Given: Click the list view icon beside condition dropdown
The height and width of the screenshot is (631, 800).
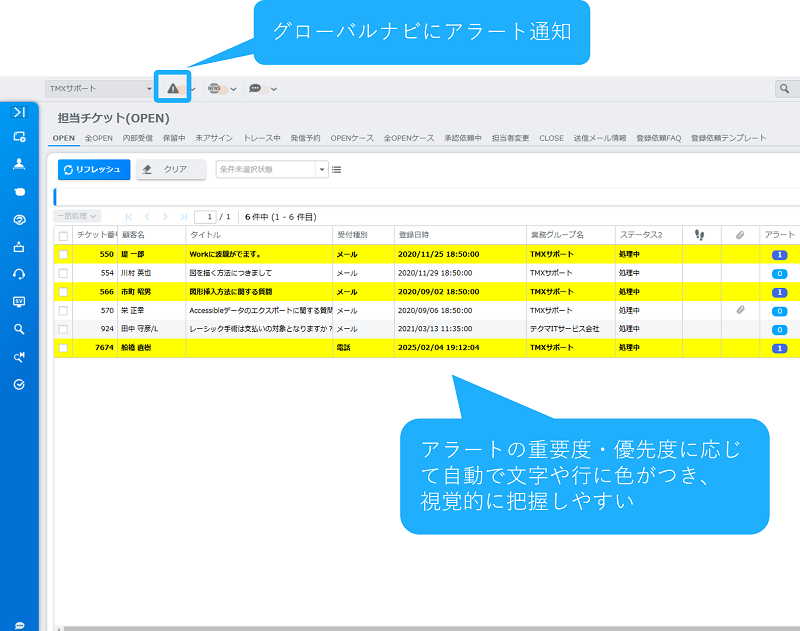Looking at the screenshot, I should pos(337,170).
